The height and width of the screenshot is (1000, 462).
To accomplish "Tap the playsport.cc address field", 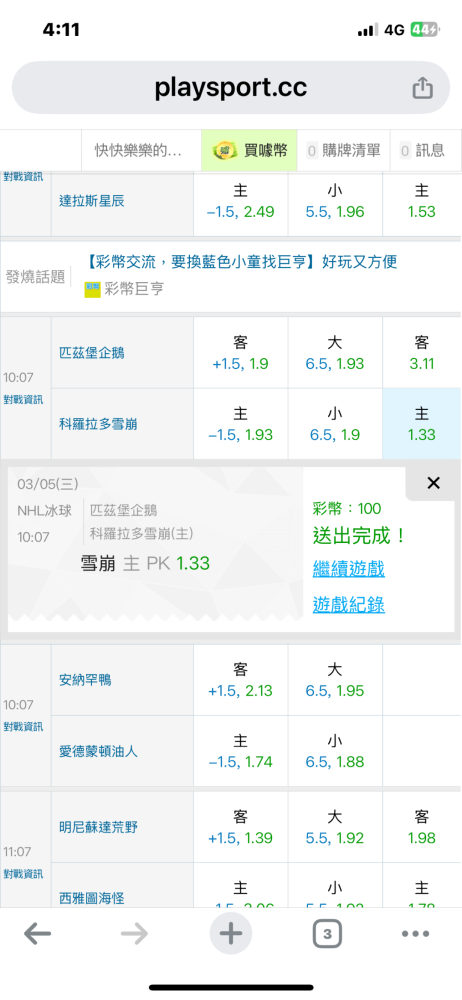I will coord(231,88).
